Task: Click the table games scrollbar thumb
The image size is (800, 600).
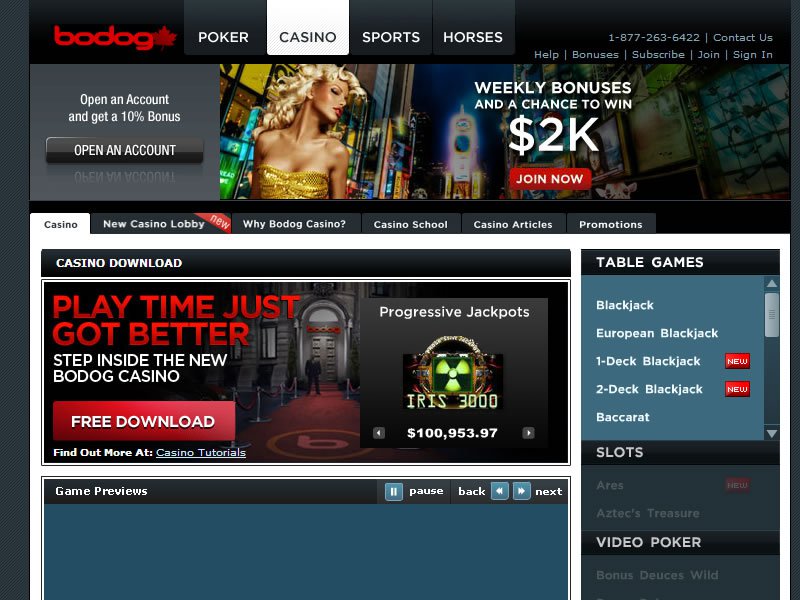Action: (771, 315)
